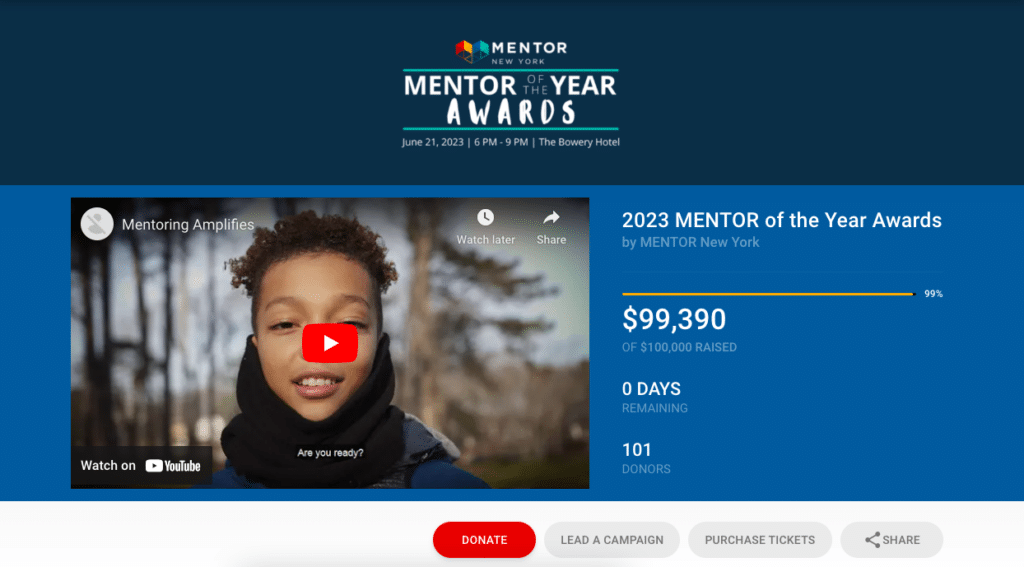This screenshot has width=1024, height=567.
Task: Click the 101 donors count
Action: (637, 450)
